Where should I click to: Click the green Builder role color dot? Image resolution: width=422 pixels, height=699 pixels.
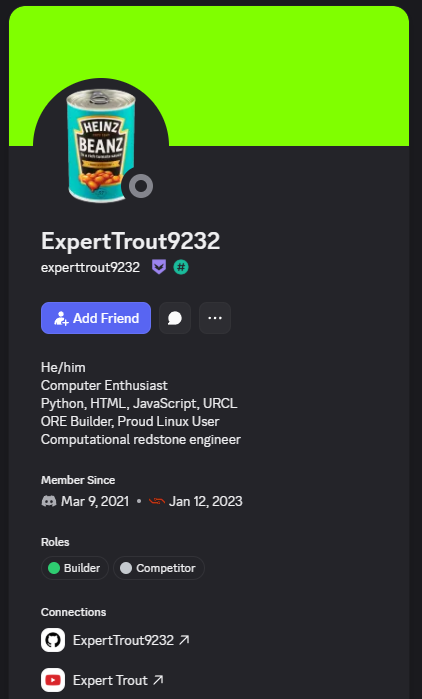tap(54, 568)
